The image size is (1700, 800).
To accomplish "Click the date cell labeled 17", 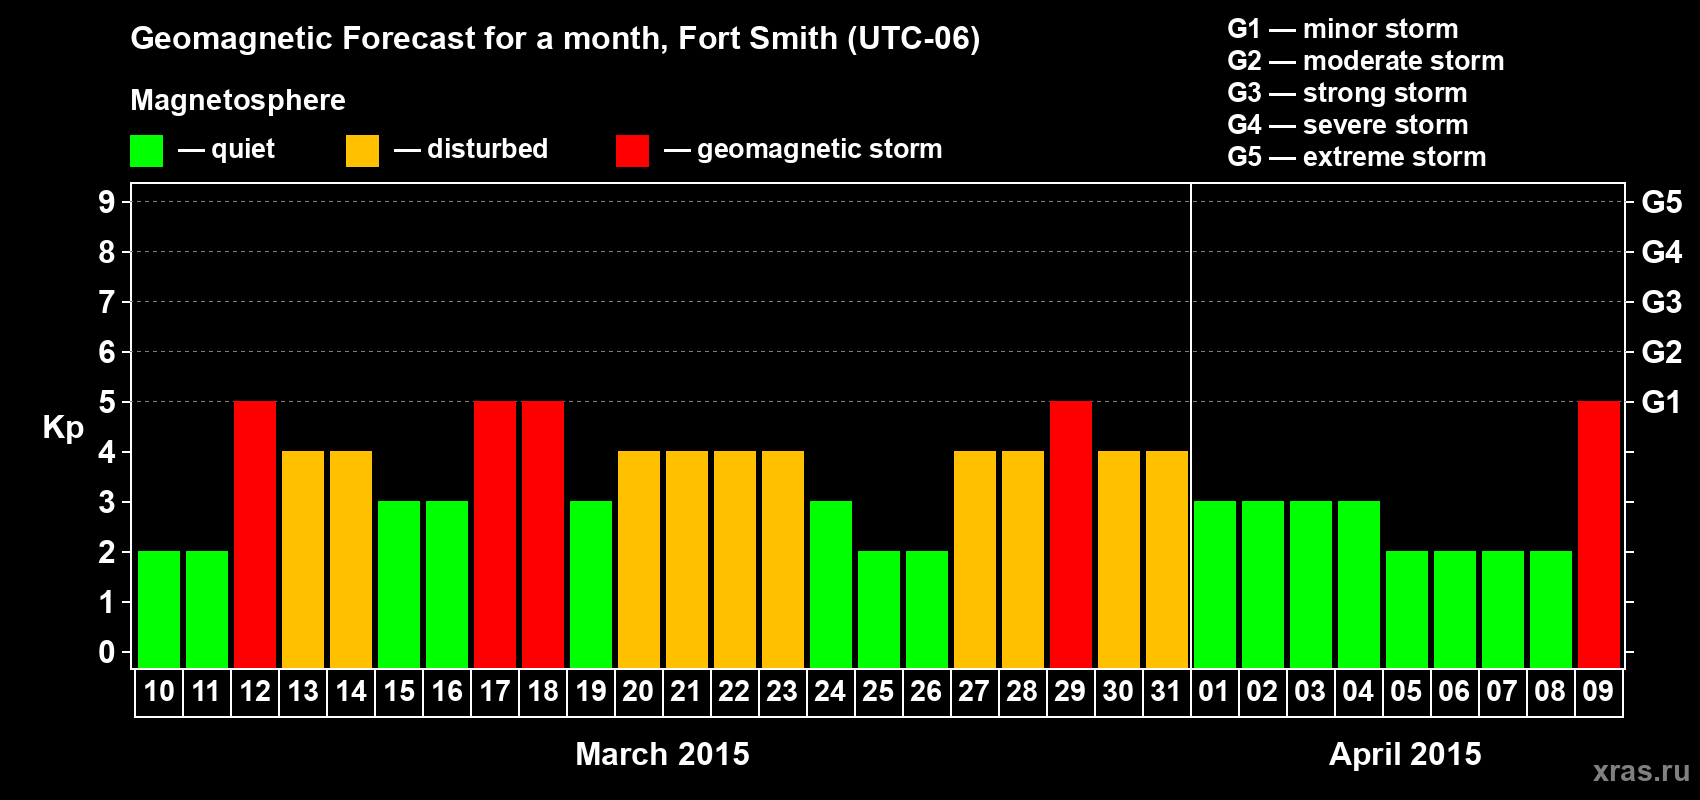I will pyautogui.click(x=495, y=692).
